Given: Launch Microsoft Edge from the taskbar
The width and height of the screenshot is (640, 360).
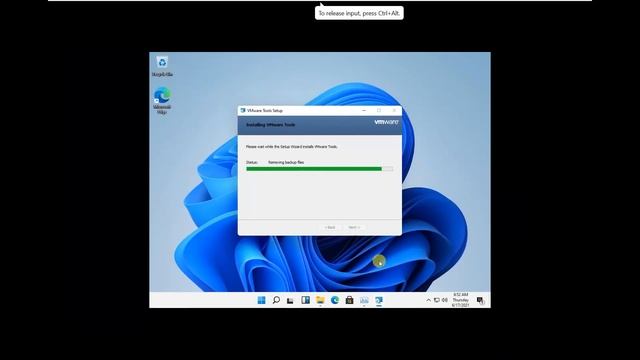Looking at the screenshot, I should [x=335, y=300].
